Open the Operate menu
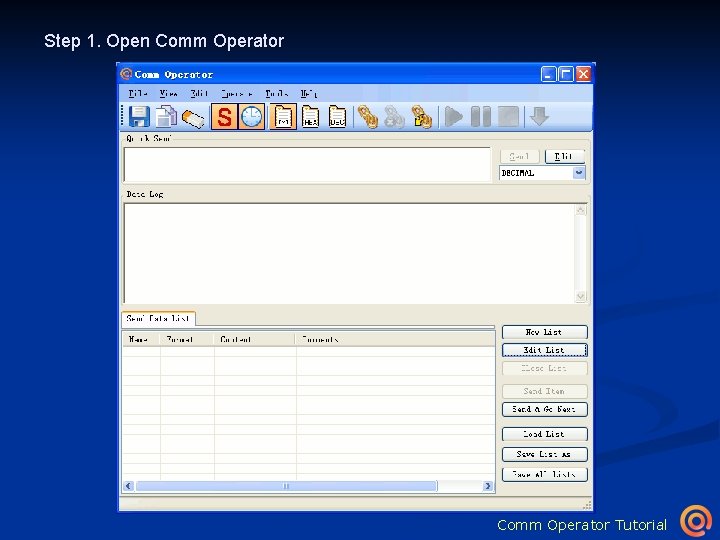This screenshot has height=540, width=720. [x=237, y=94]
